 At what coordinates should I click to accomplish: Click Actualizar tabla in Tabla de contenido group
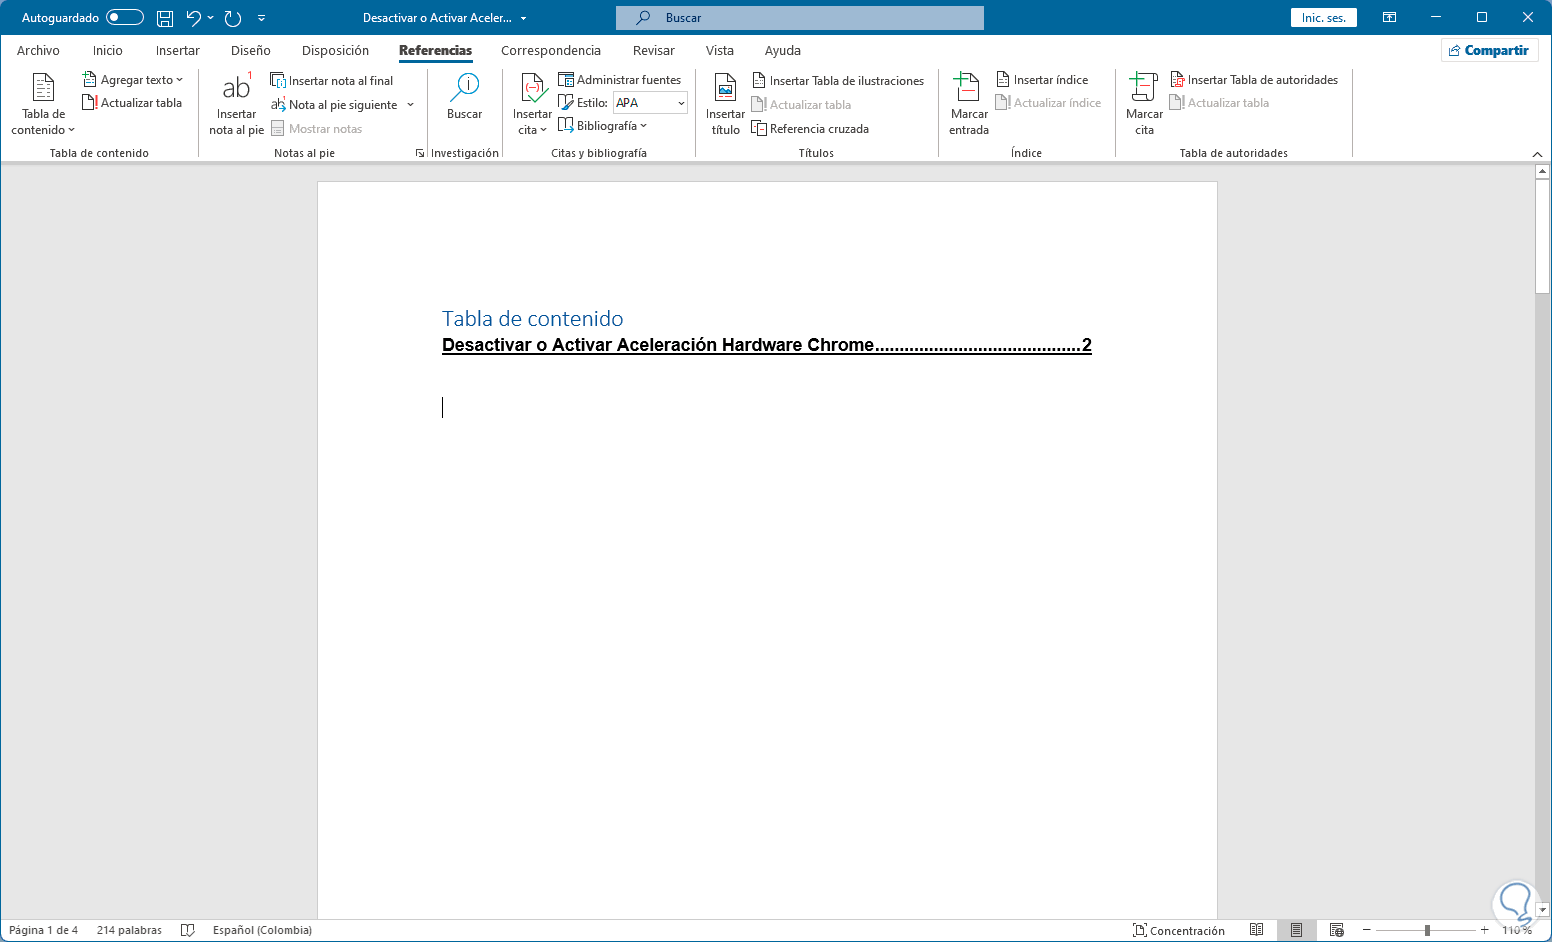[132, 103]
